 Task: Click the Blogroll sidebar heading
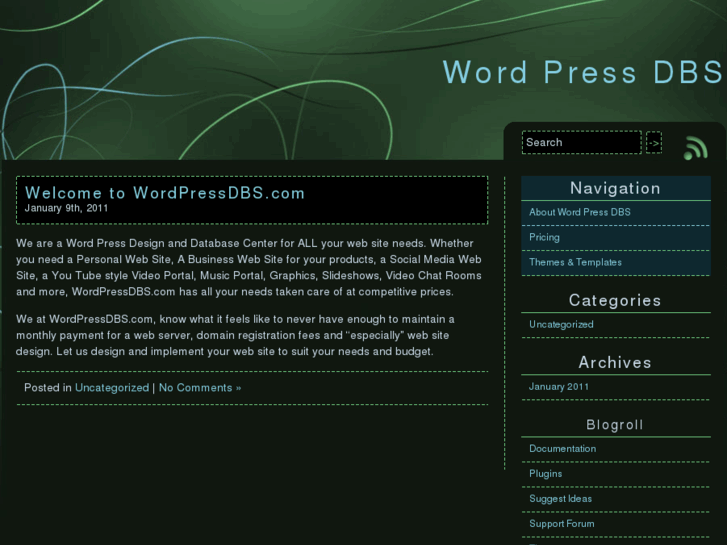coord(615,425)
